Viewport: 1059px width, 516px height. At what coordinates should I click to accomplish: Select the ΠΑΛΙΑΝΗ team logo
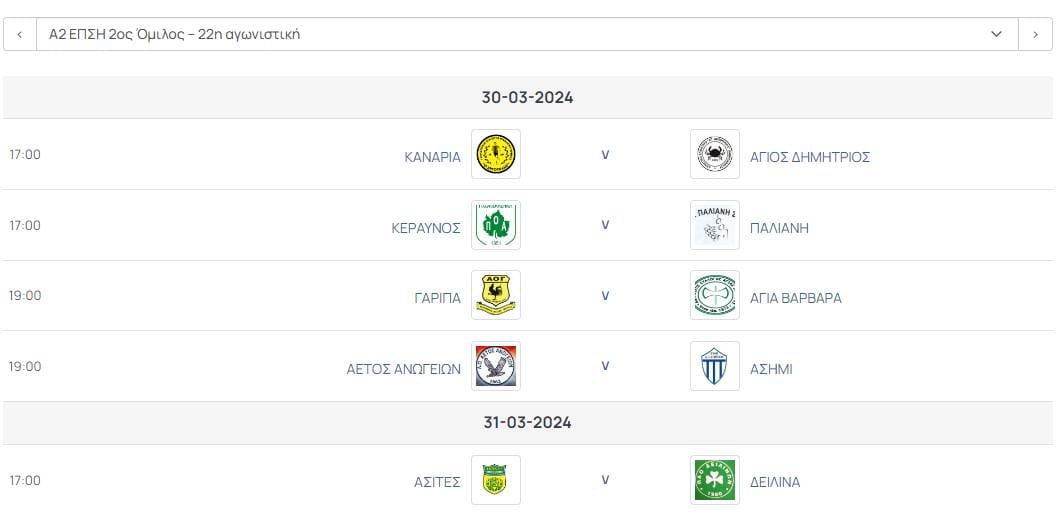(715, 225)
